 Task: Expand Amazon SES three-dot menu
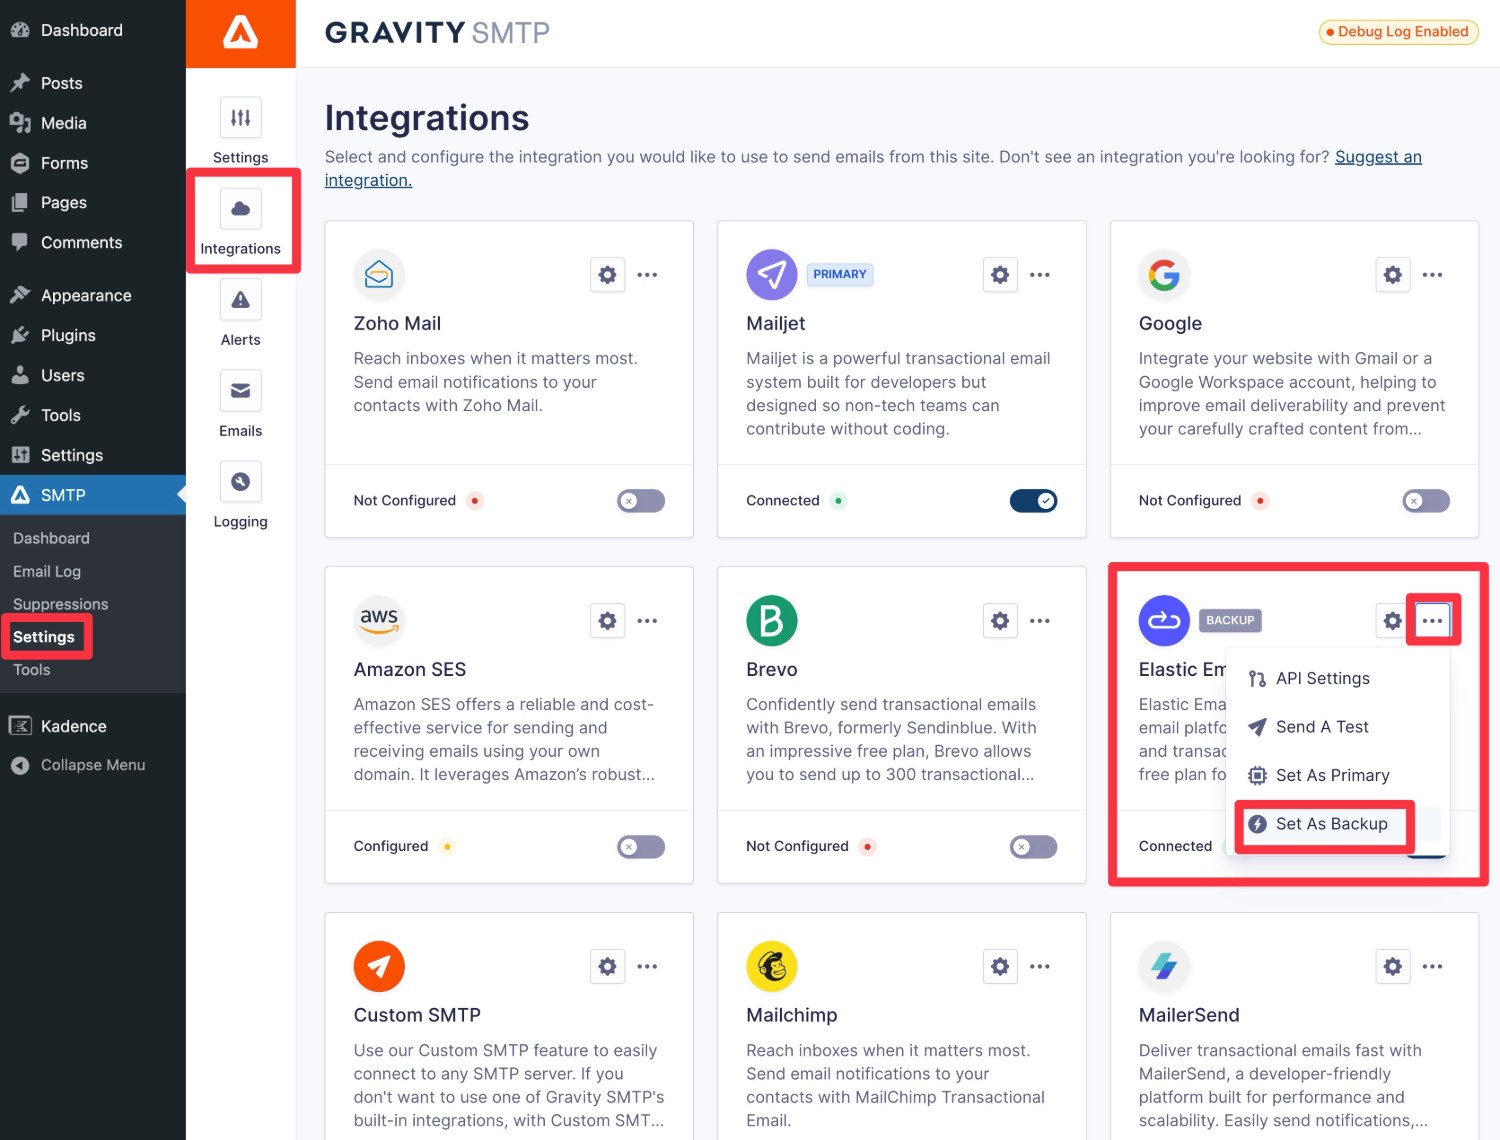(648, 621)
